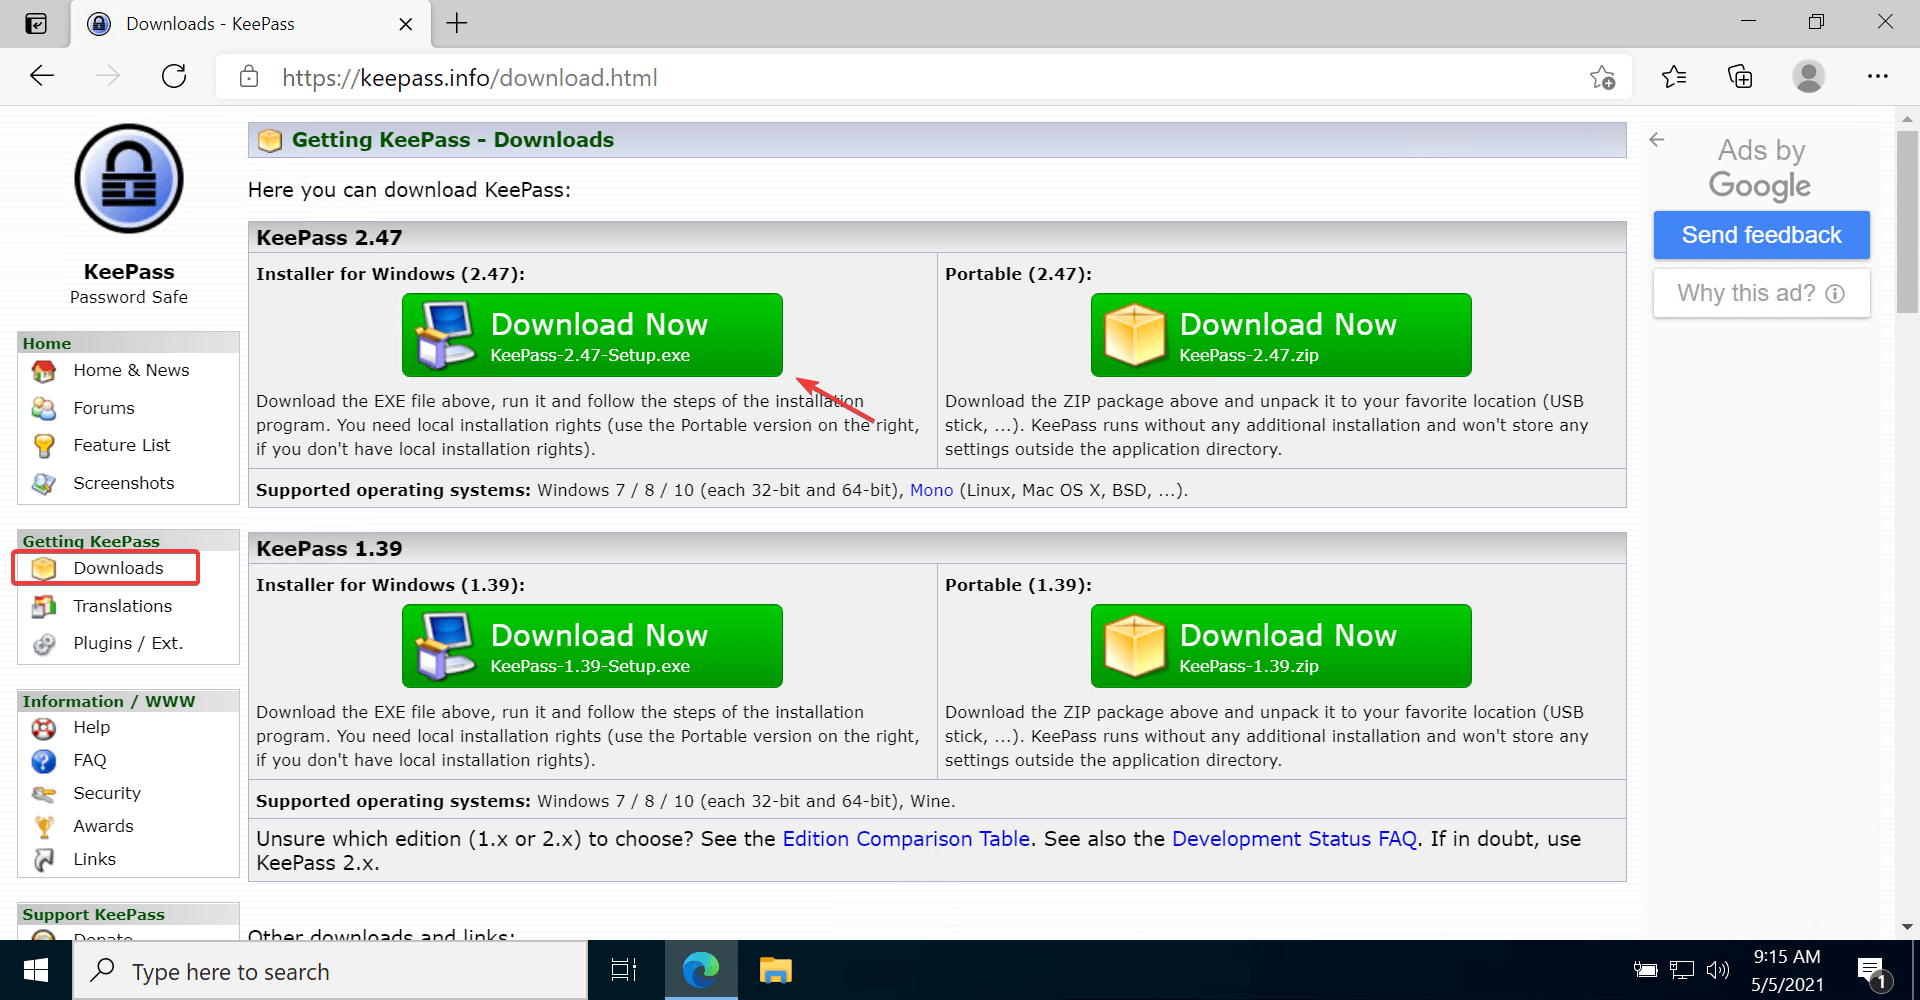Click the Screenshots icon in the sidebar
The height and width of the screenshot is (1000, 1920).
coord(44,483)
